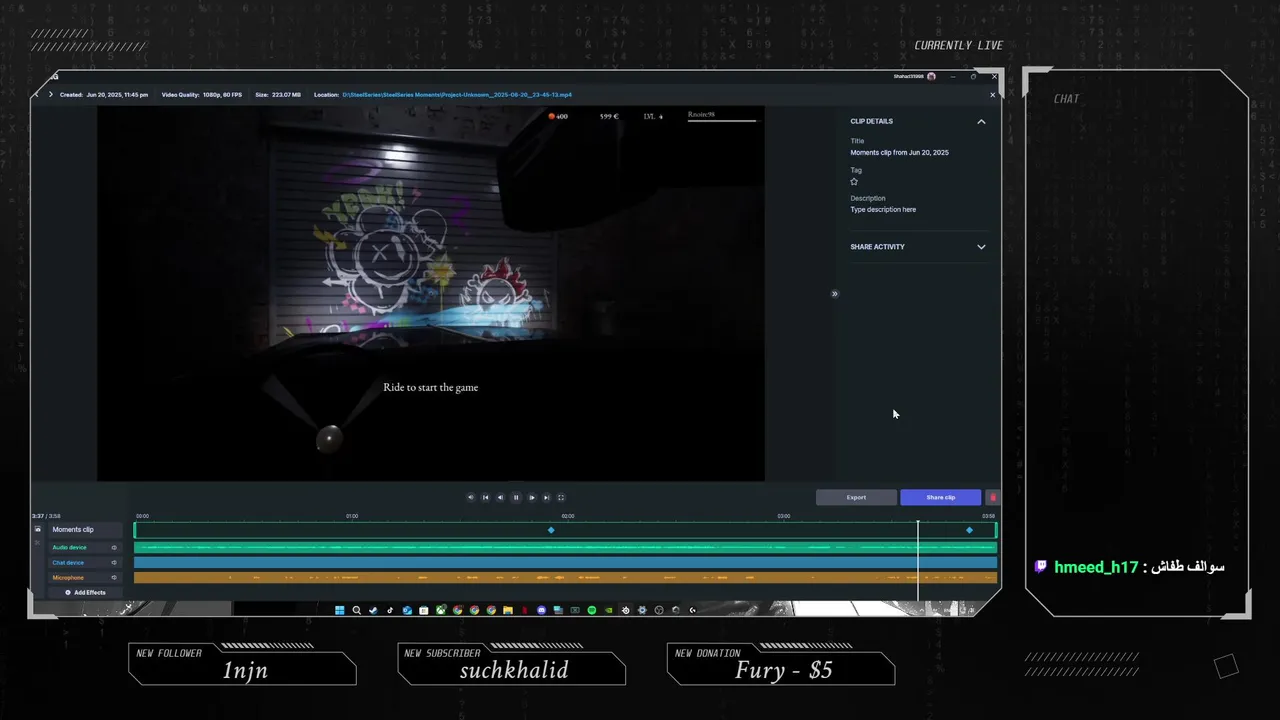Open fullscreen preview

point(561,497)
